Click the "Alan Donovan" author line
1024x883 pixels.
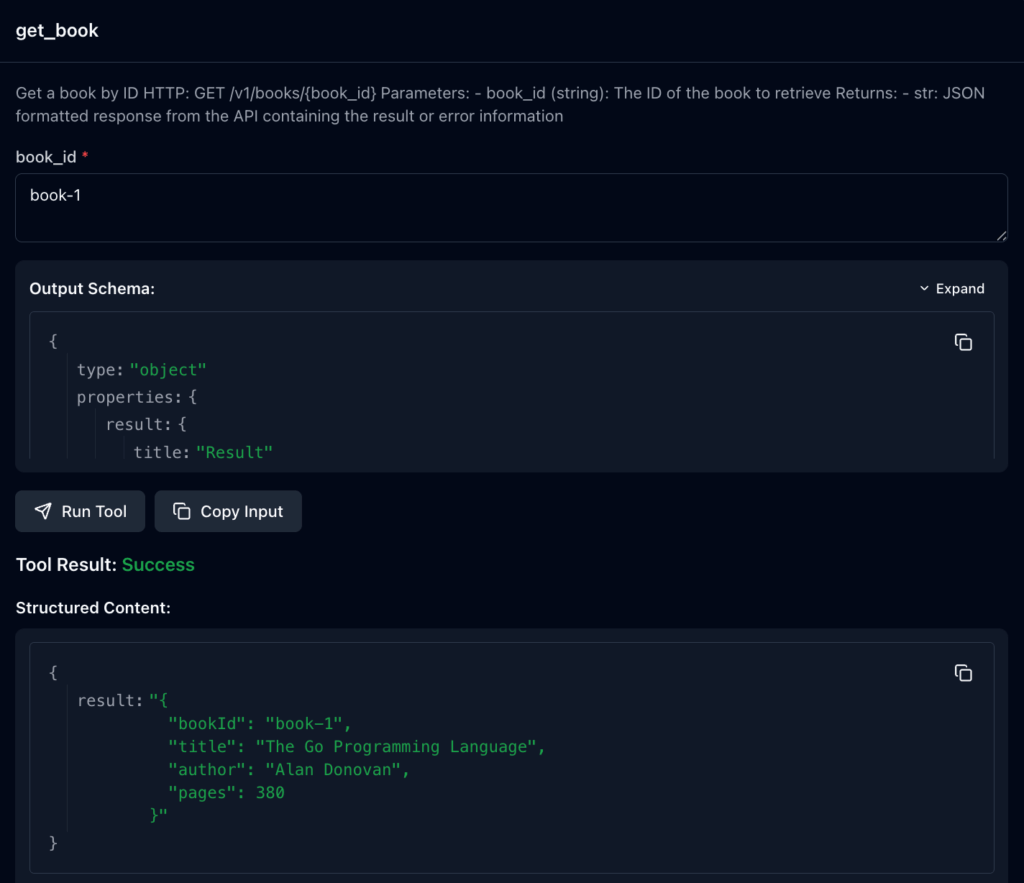[289, 770]
